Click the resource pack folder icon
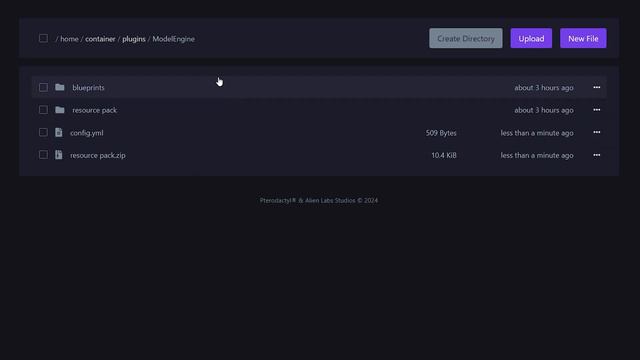The image size is (640, 360). pyautogui.click(x=60, y=110)
